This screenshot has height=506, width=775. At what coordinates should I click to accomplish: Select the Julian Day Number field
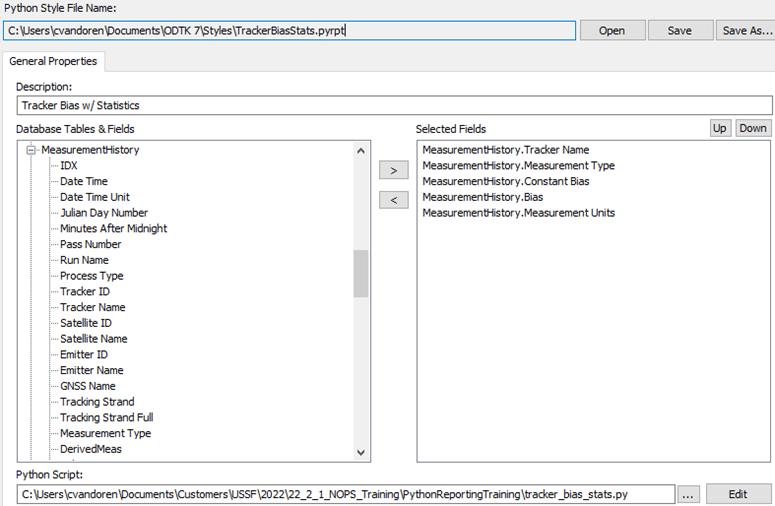(x=104, y=213)
